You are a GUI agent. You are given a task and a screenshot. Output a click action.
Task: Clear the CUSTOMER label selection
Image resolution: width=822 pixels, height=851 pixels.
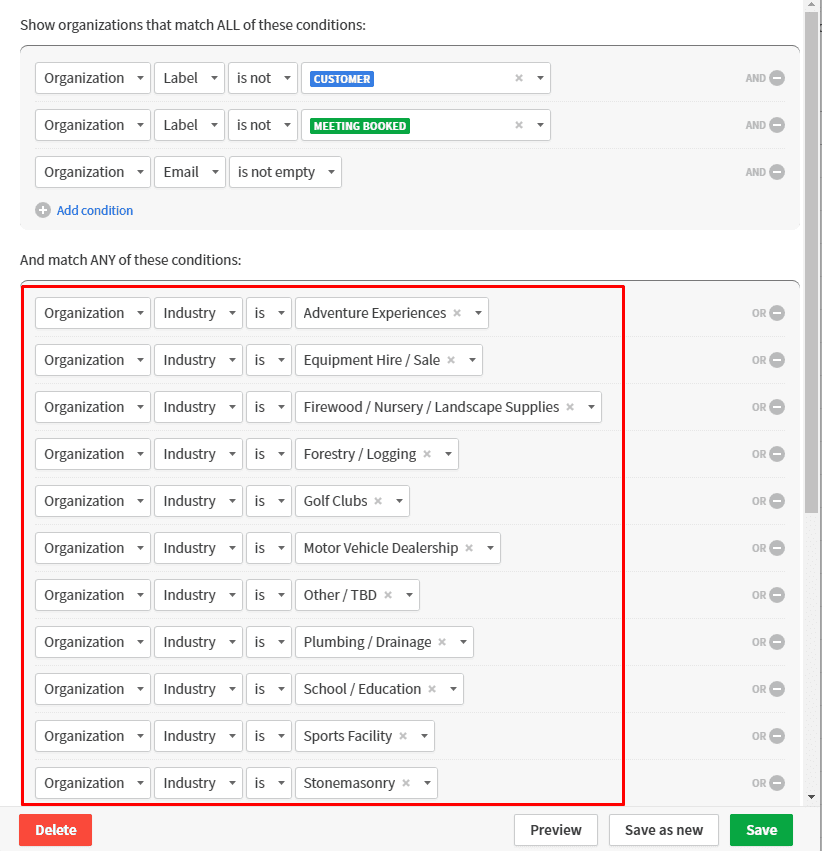(519, 78)
